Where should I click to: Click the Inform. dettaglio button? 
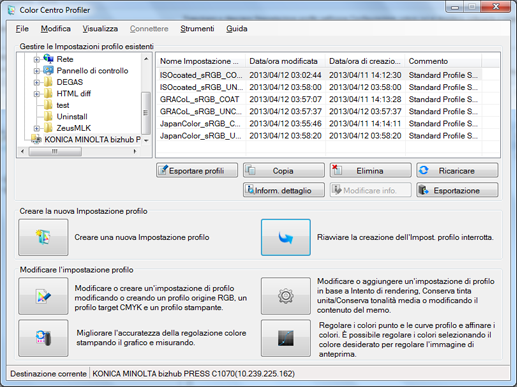(284, 190)
